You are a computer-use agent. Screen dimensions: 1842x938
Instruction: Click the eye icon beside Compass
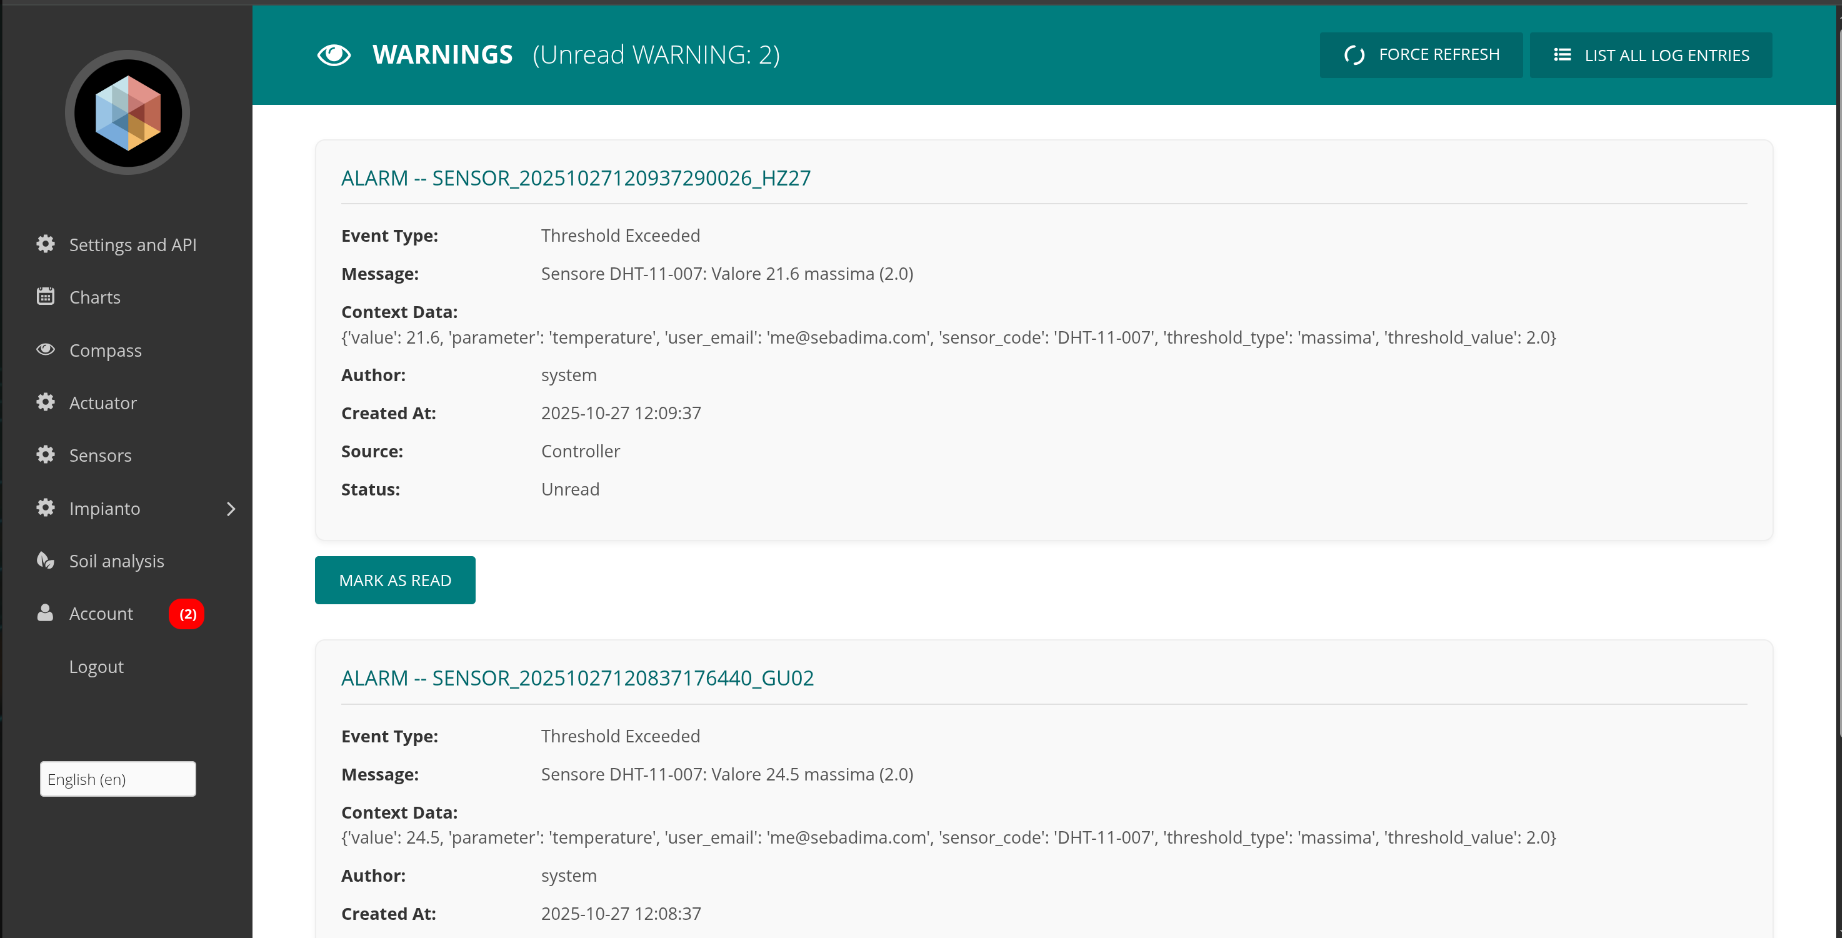coord(46,350)
